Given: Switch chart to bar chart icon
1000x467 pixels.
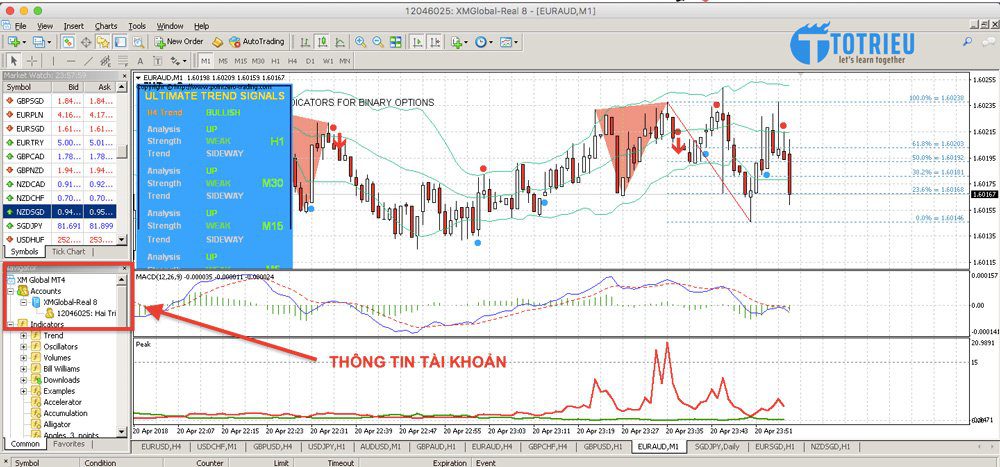Looking at the screenshot, I should 305,42.
